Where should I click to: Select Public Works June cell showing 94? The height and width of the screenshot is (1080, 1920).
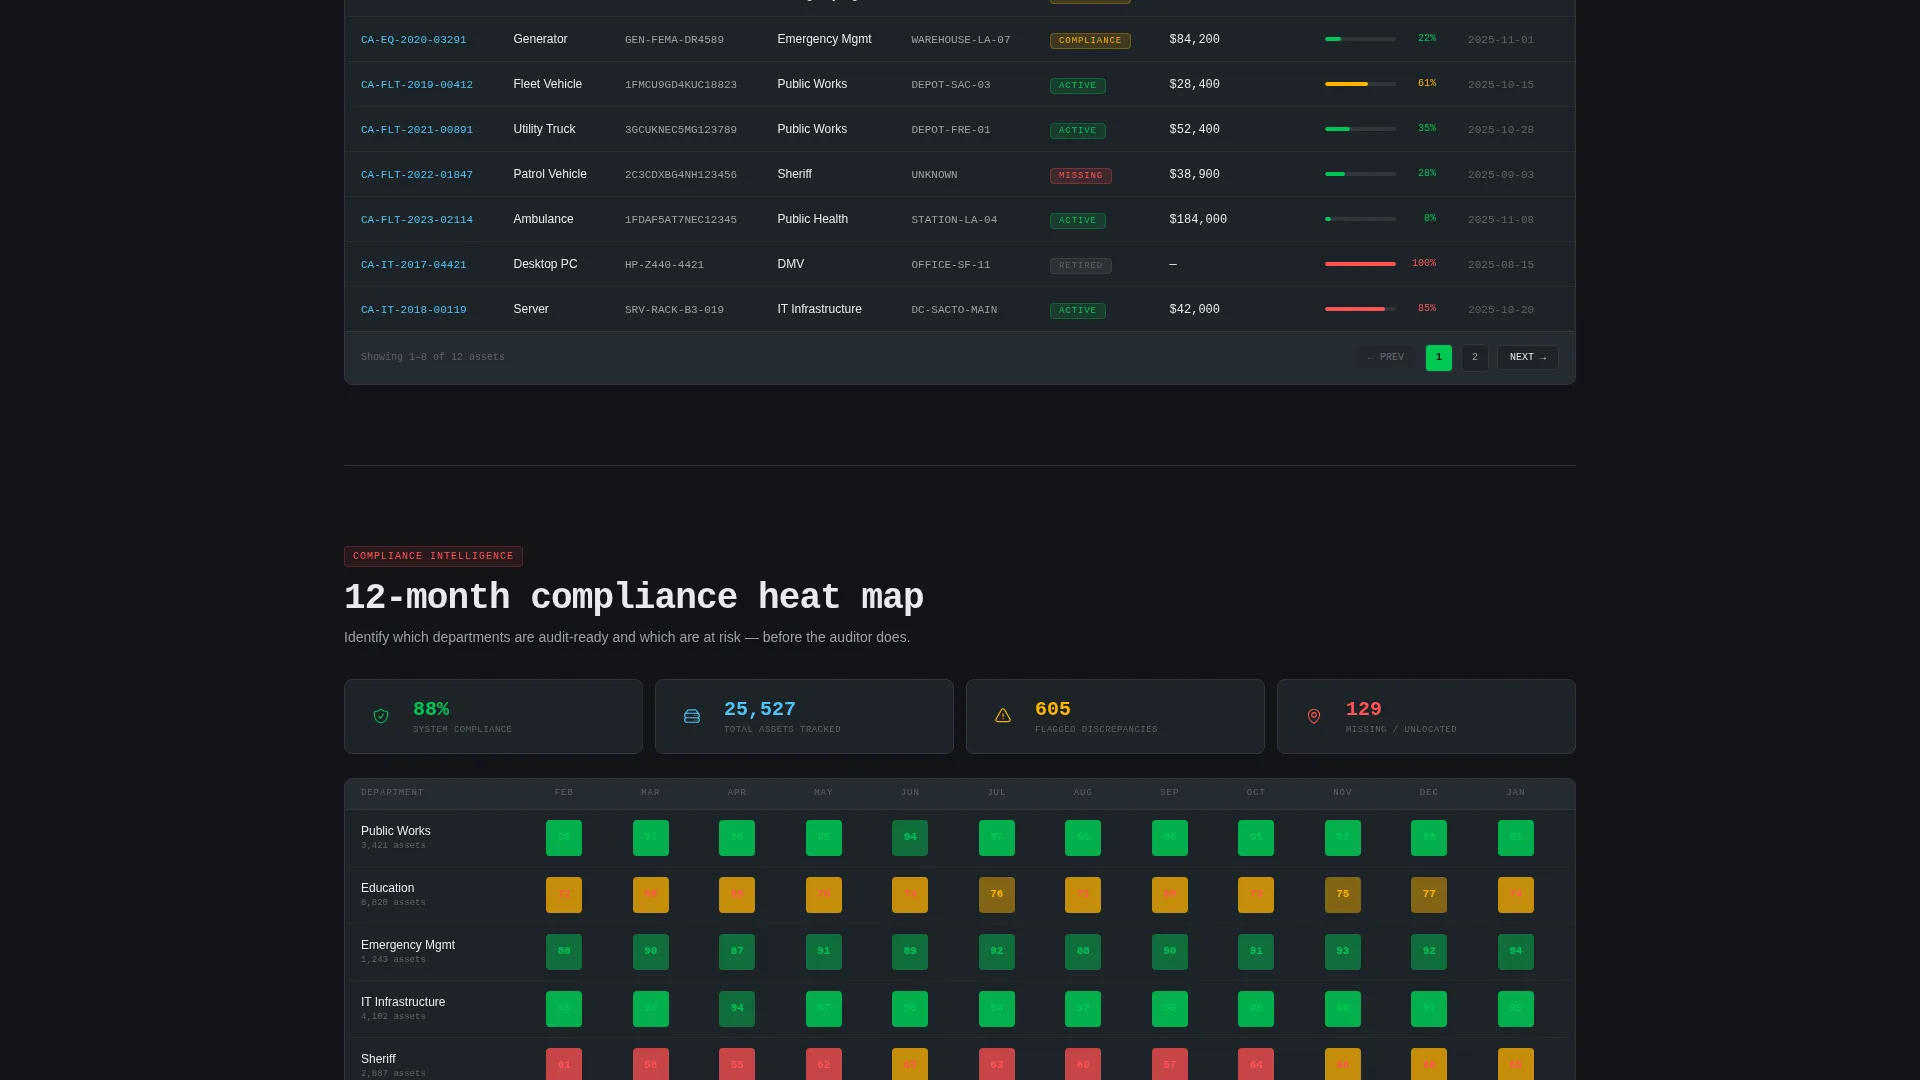(x=910, y=838)
